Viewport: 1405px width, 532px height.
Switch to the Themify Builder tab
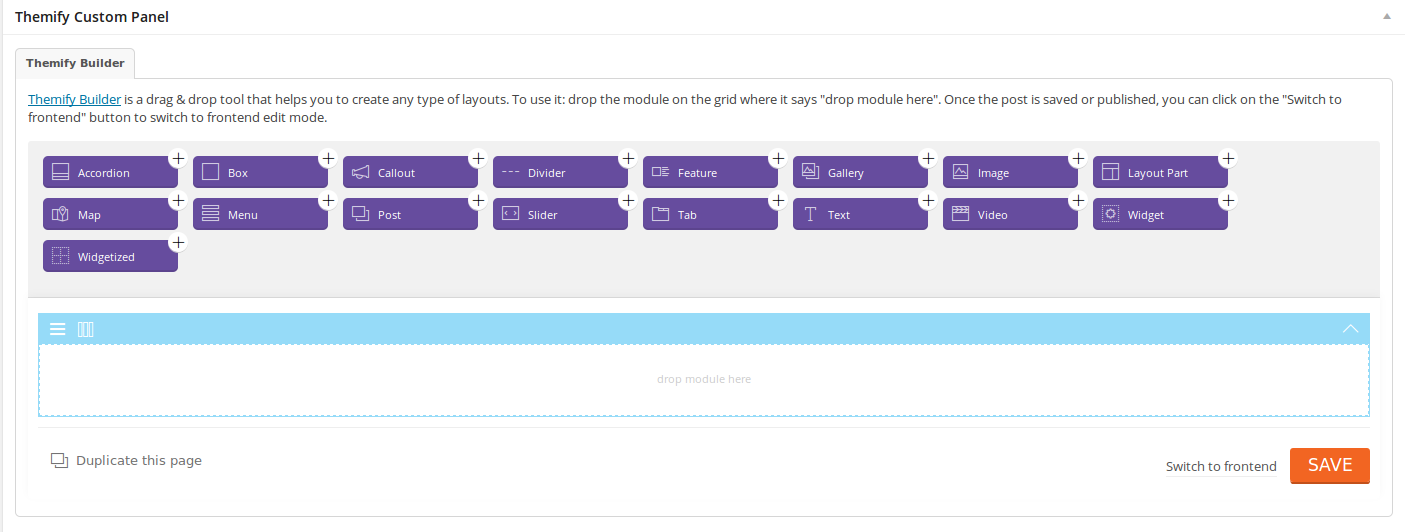point(75,63)
